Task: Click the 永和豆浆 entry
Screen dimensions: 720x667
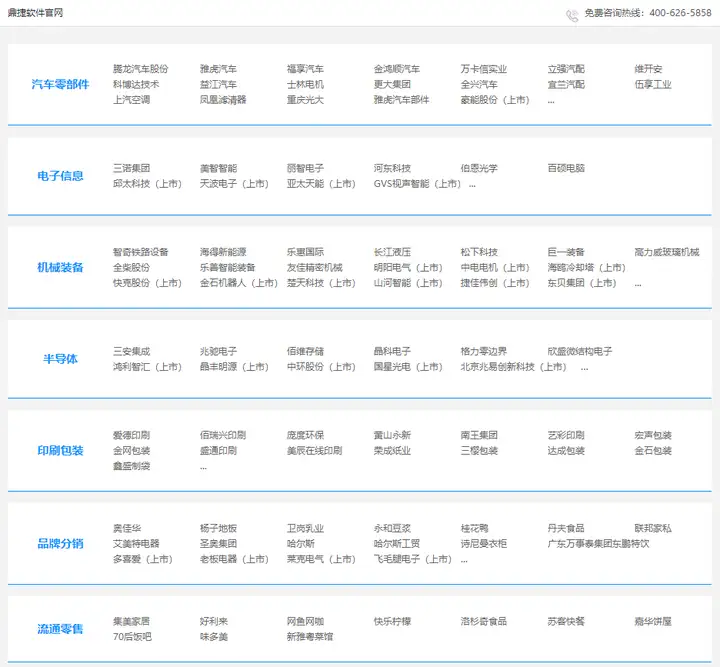Action: click(392, 528)
